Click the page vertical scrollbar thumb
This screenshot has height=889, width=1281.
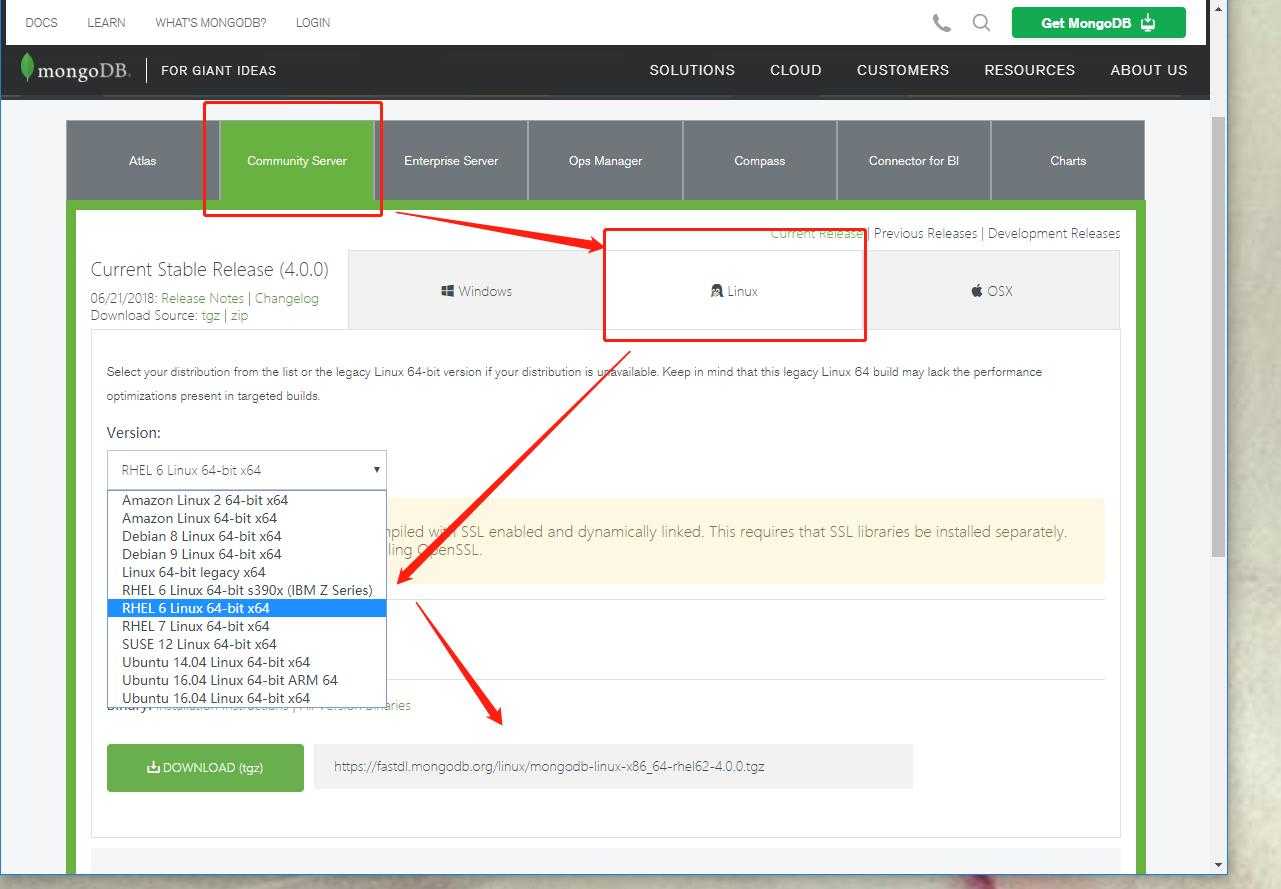(1218, 336)
